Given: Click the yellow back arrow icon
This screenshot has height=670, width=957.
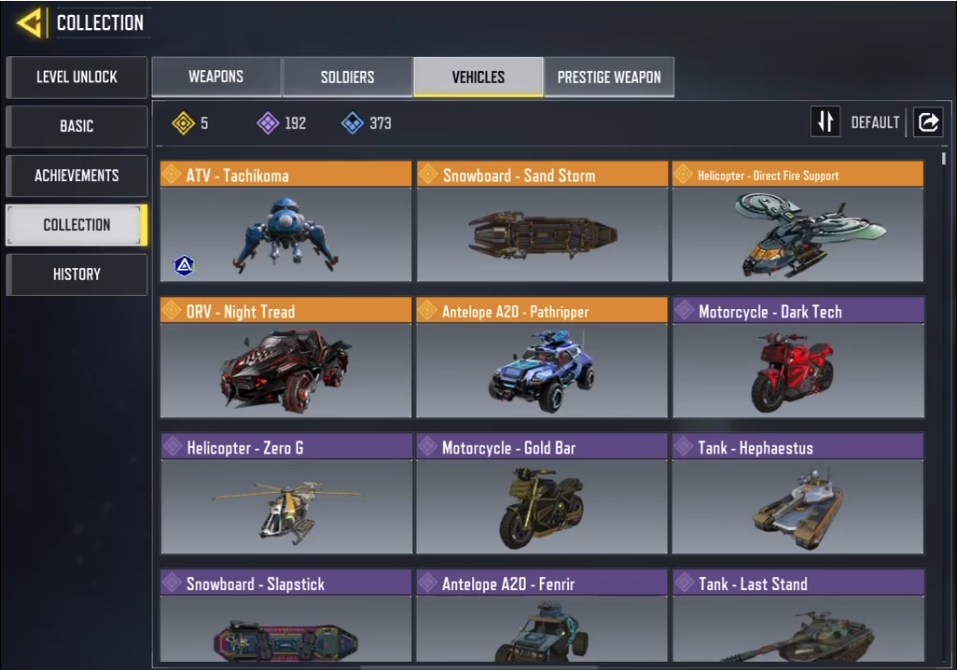Looking at the screenshot, I should (29, 23).
